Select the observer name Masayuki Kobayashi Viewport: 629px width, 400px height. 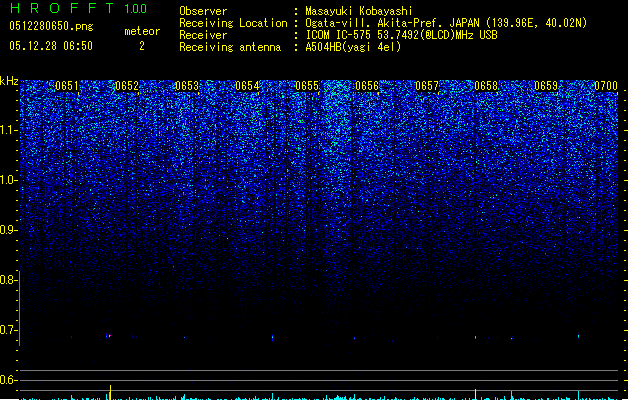[359, 11]
